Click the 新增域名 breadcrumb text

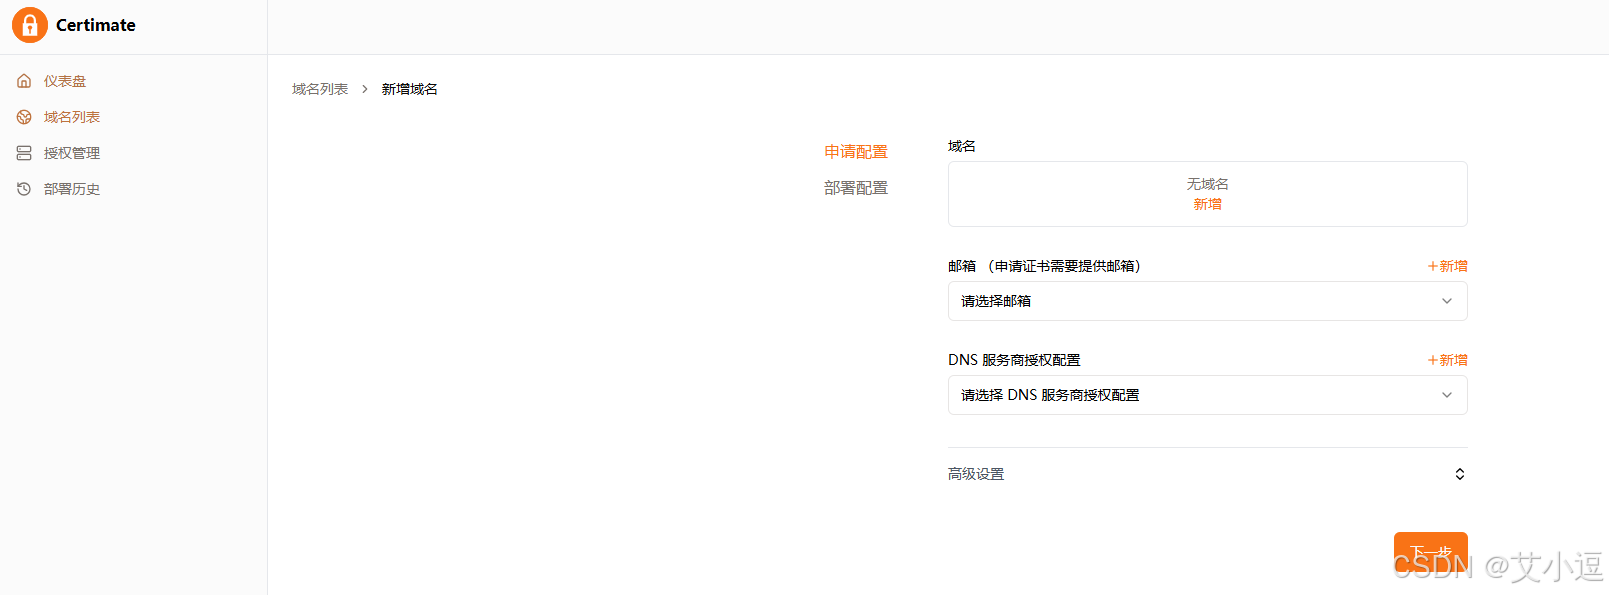point(410,89)
